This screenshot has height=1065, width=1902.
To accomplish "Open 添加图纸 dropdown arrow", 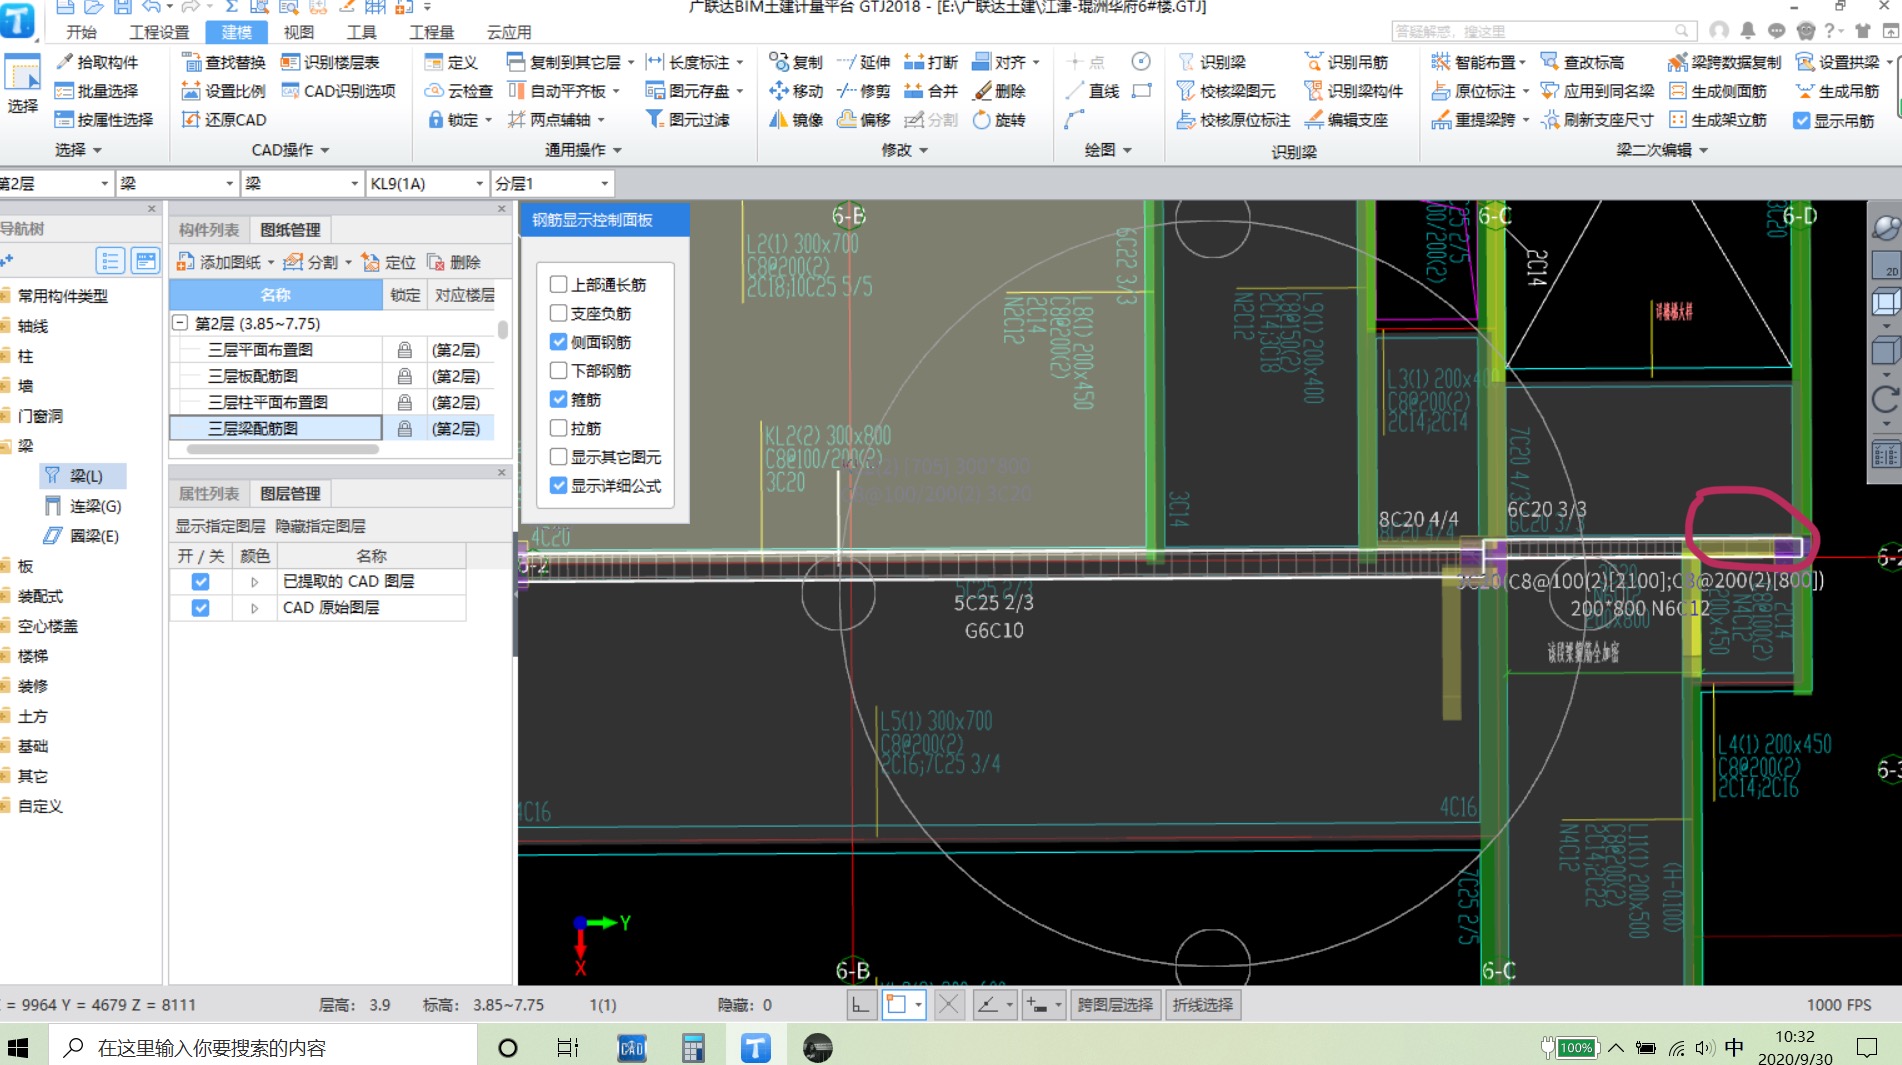I will pyautogui.click(x=271, y=262).
